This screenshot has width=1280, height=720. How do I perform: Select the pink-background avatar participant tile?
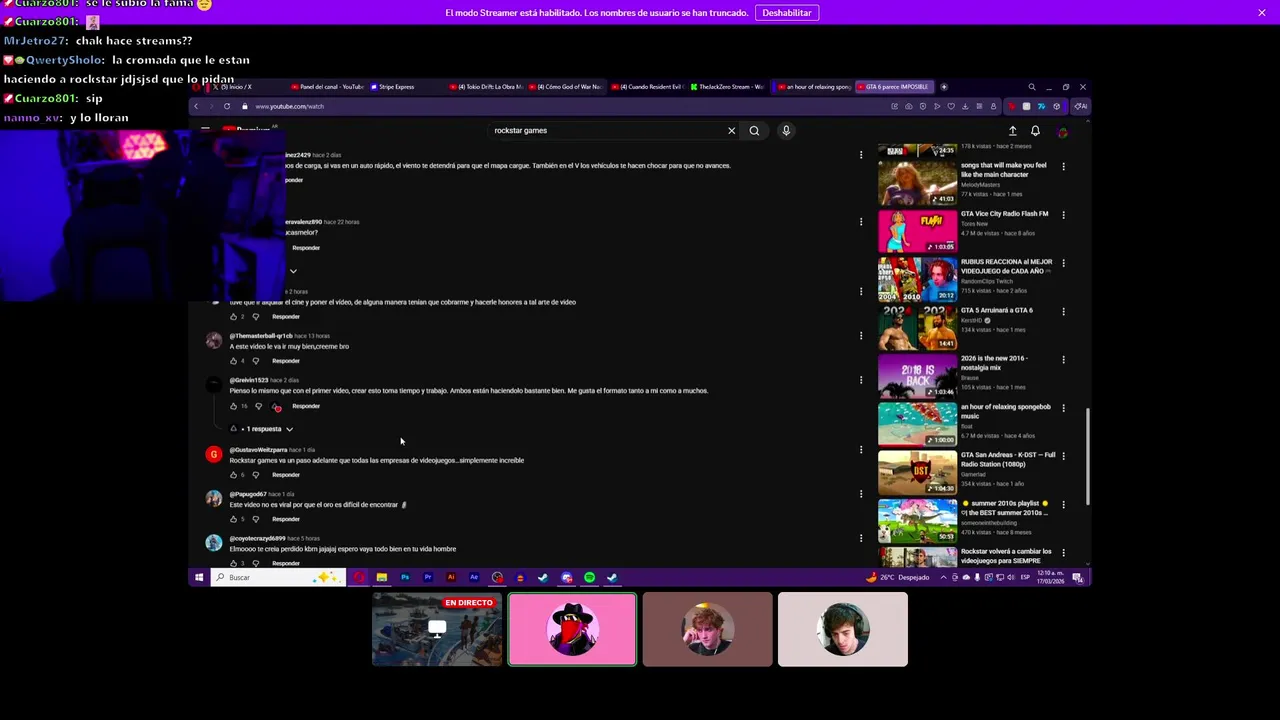(x=572, y=629)
